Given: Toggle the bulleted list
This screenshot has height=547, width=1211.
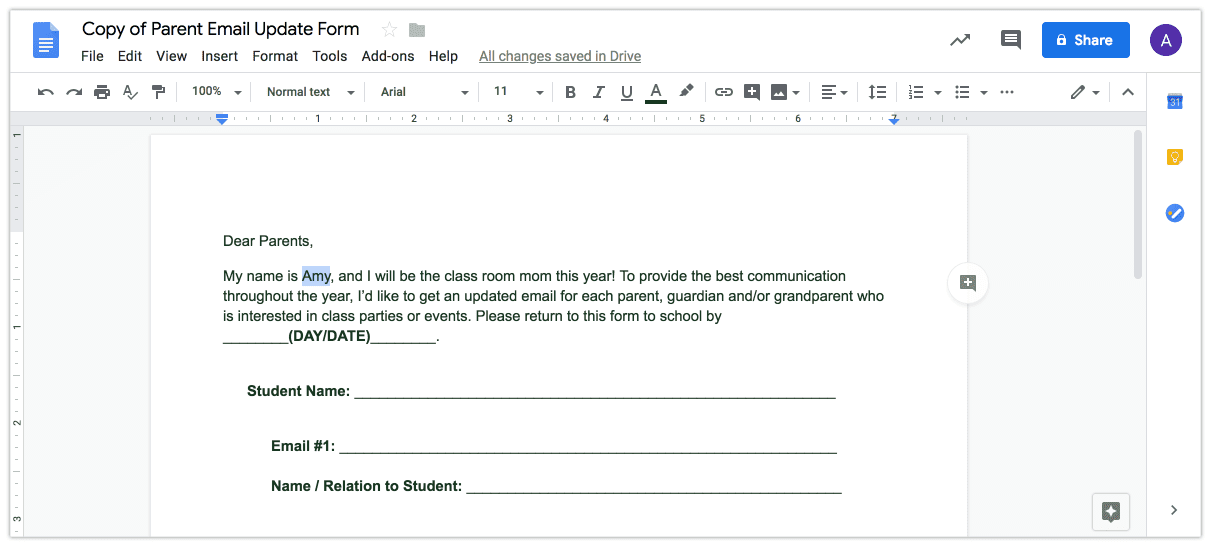Looking at the screenshot, I should (962, 92).
